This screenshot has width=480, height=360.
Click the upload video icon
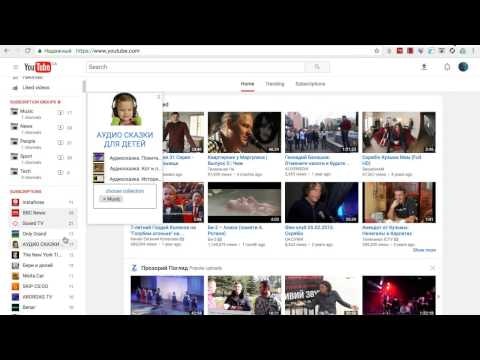(x=424, y=67)
